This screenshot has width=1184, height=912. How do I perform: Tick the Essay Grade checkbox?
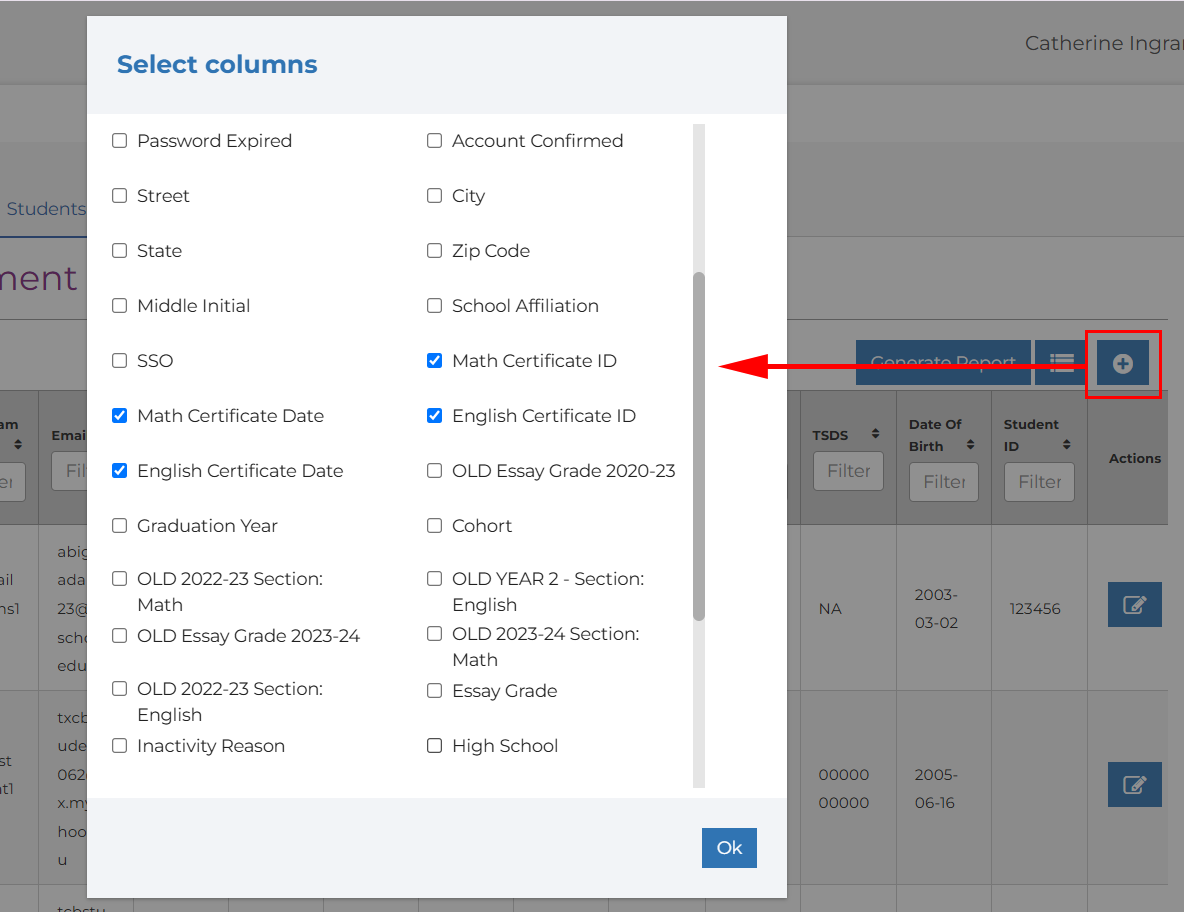coord(434,691)
